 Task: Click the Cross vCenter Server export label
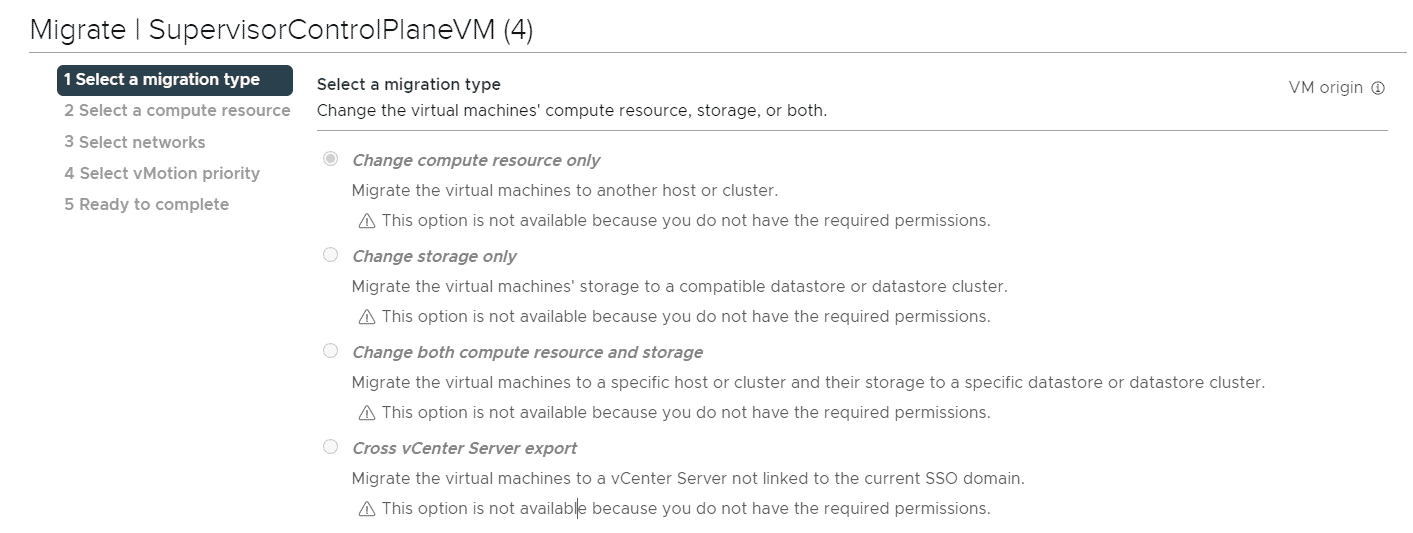[x=464, y=448]
